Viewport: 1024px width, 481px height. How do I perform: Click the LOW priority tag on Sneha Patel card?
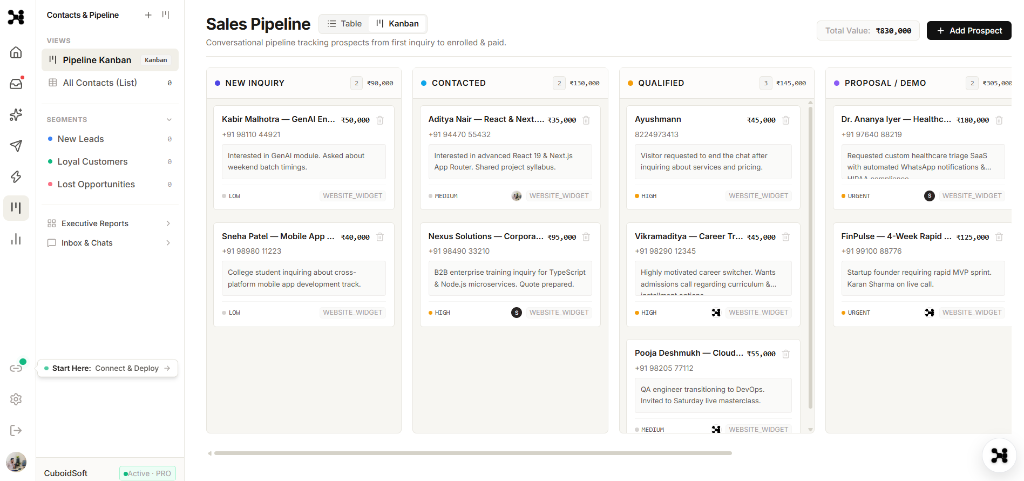pos(231,313)
